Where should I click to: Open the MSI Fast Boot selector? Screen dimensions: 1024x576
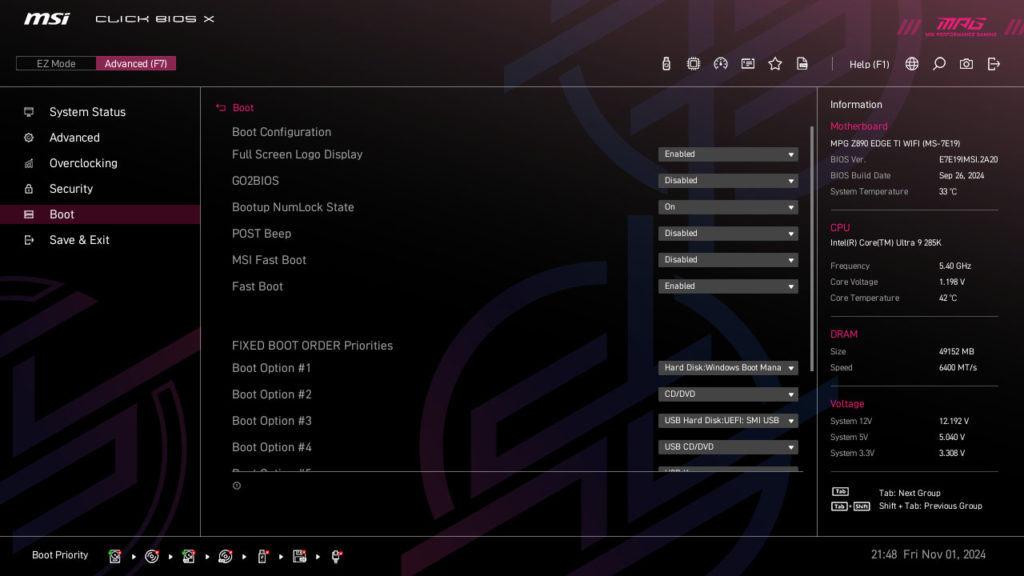[x=727, y=259]
